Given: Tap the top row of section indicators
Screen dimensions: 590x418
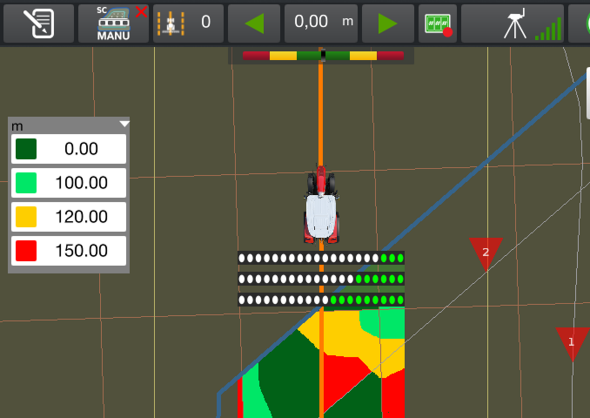Looking at the screenshot, I should pyautogui.click(x=321, y=258).
